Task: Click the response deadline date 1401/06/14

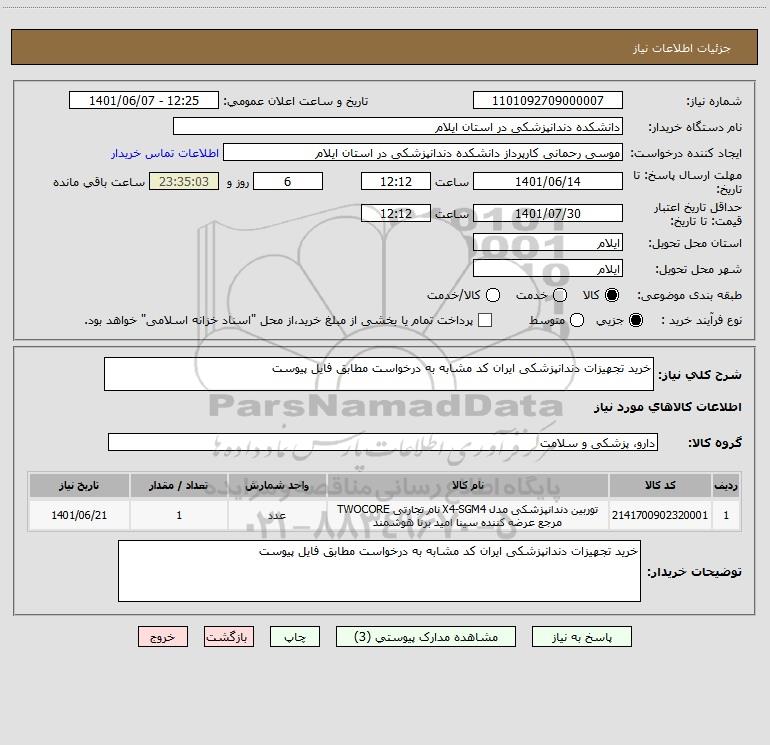Action: point(548,181)
